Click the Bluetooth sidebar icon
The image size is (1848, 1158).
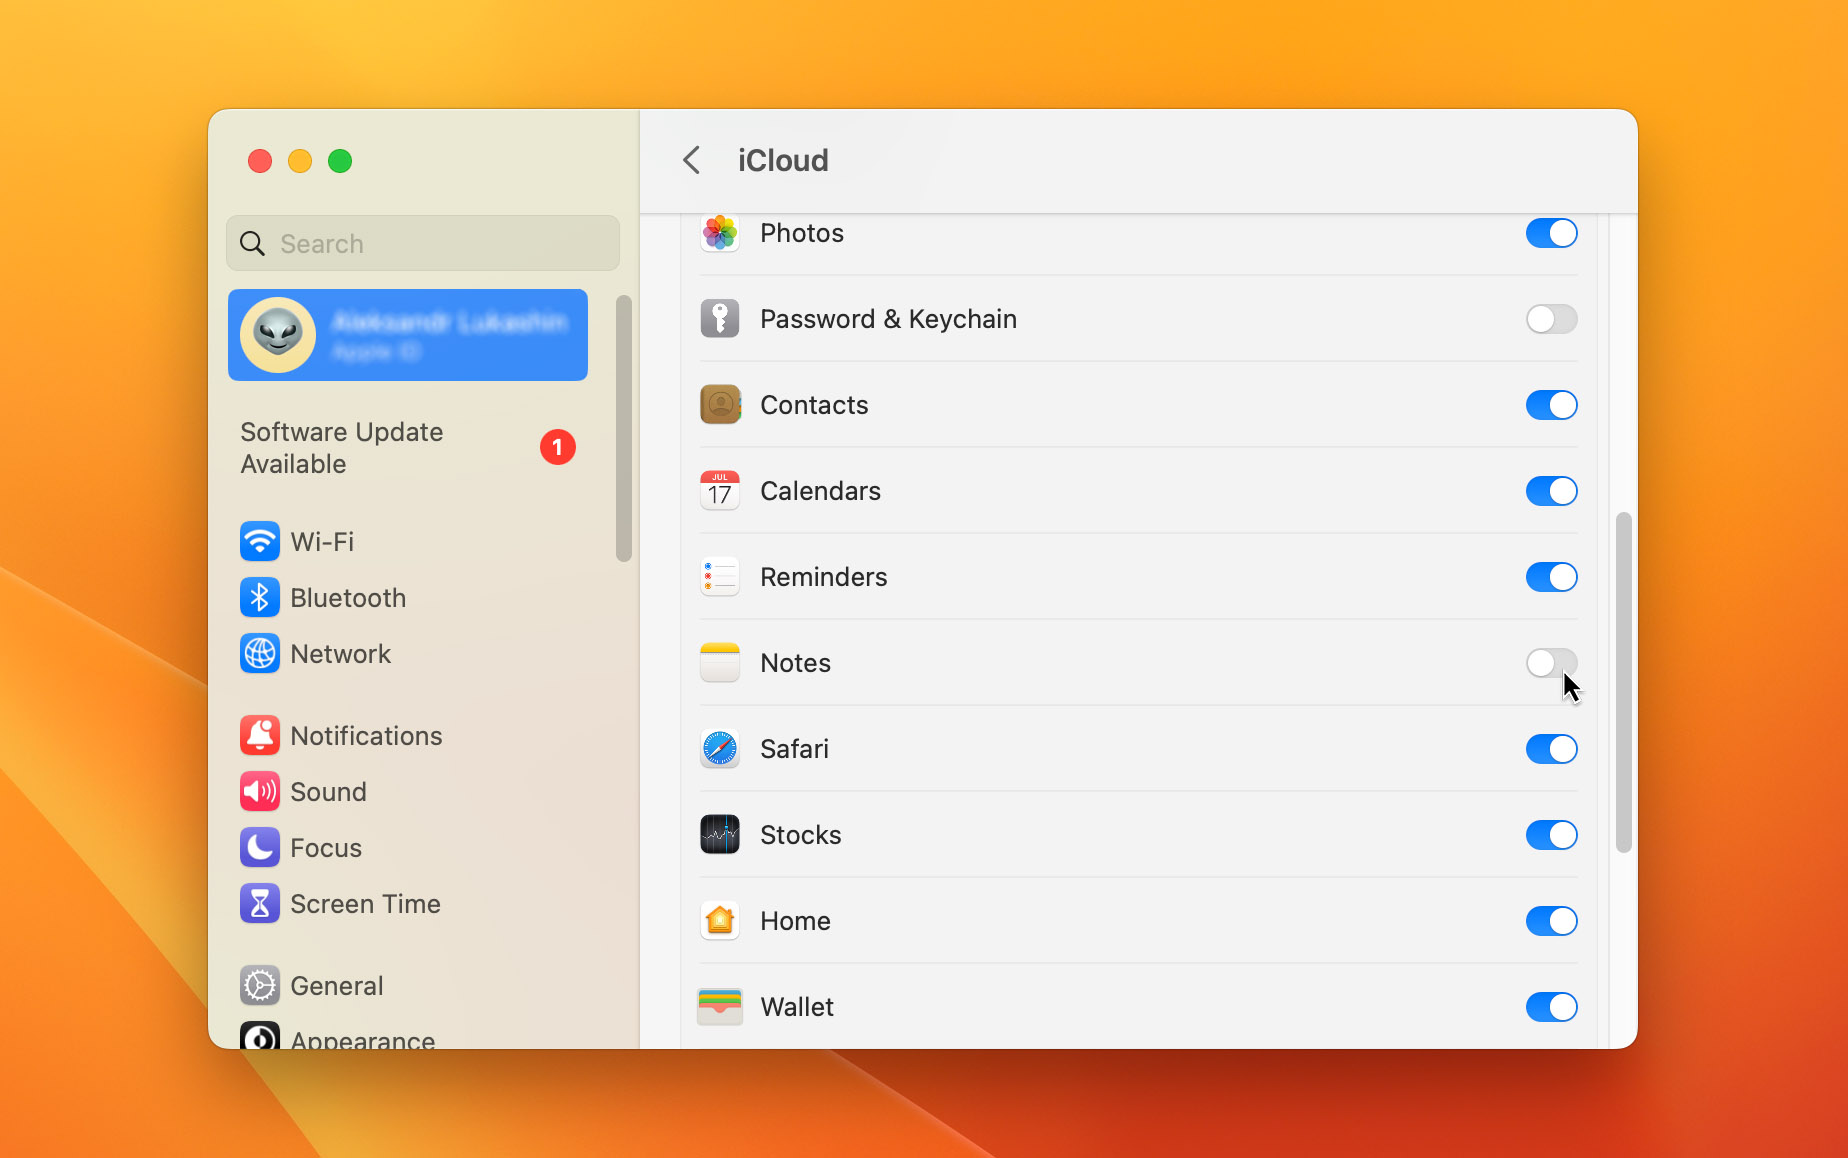(260, 598)
